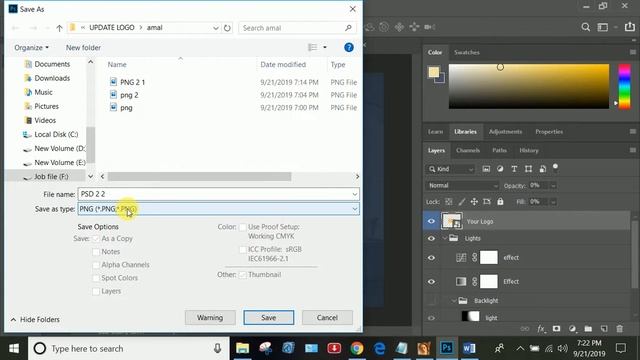Image resolution: width=640 pixels, height=360 pixels.
Task: Click the New folder button
Action: (83, 48)
